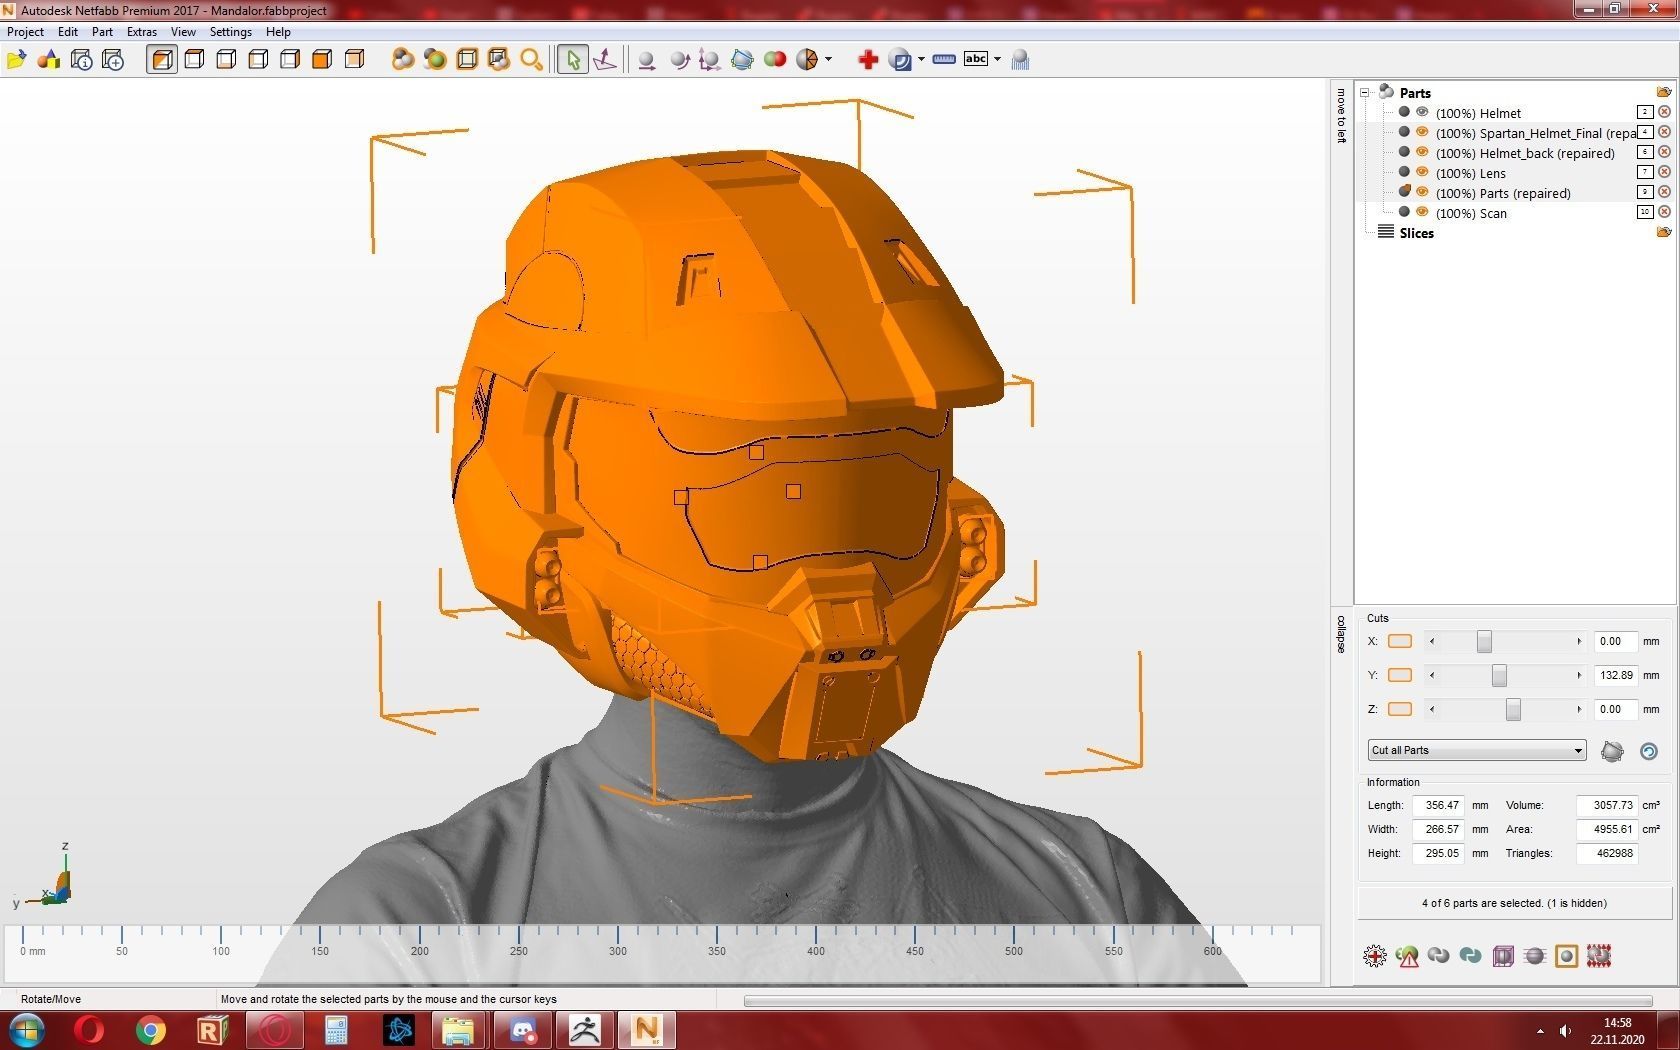Open Google Chrome from the taskbar

(151, 1030)
